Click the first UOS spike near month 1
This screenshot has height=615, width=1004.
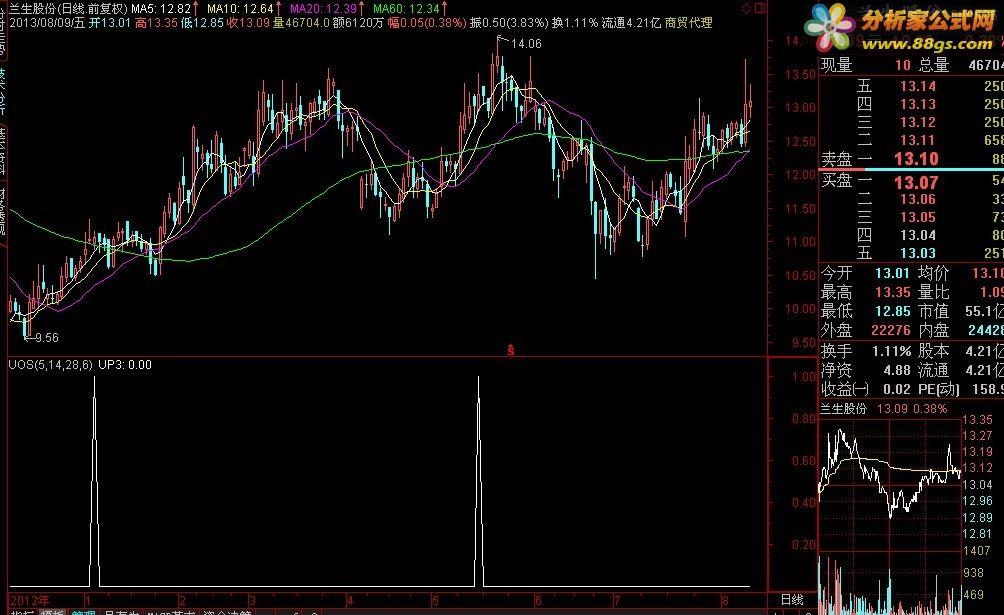point(95,480)
